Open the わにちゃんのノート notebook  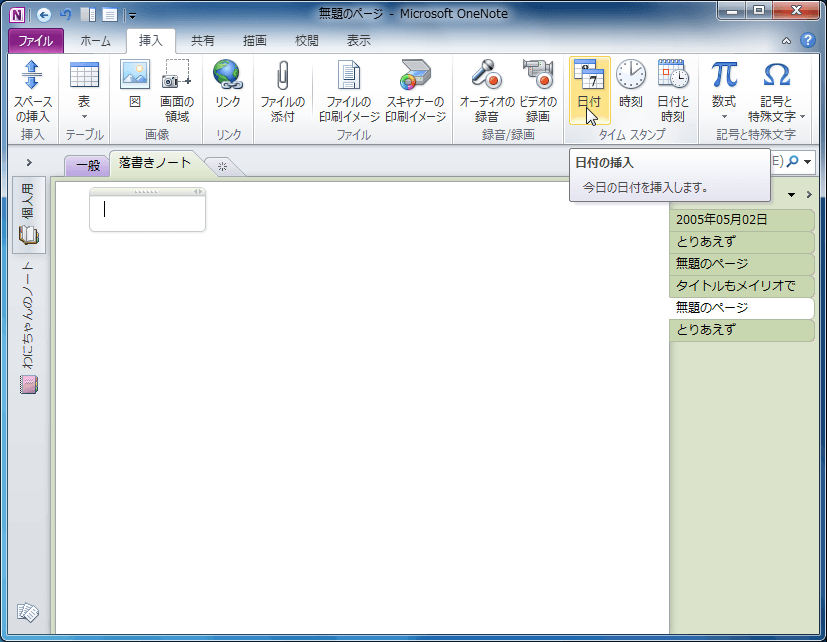coord(29,328)
